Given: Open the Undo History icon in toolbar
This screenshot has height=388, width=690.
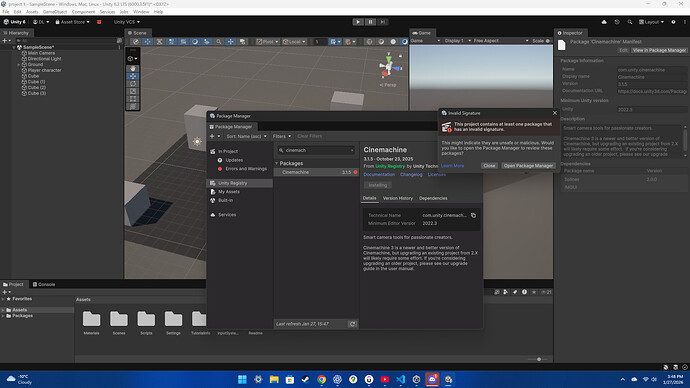Looking at the screenshot, I should [x=617, y=22].
